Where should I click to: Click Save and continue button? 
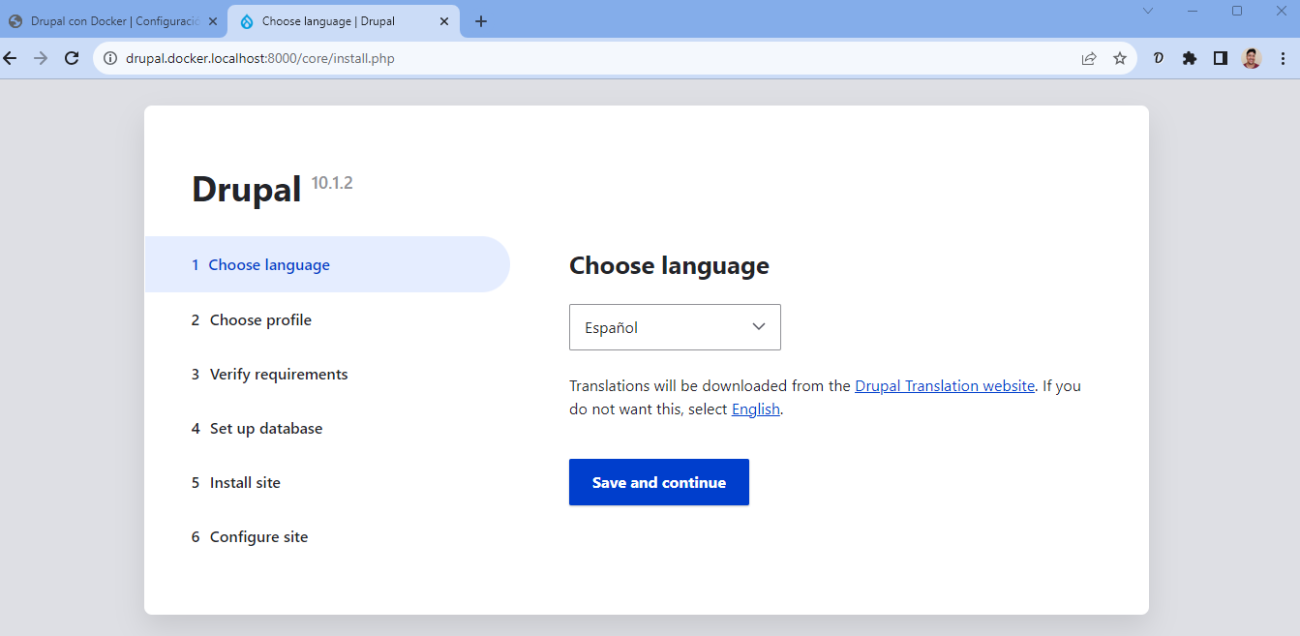(x=659, y=482)
